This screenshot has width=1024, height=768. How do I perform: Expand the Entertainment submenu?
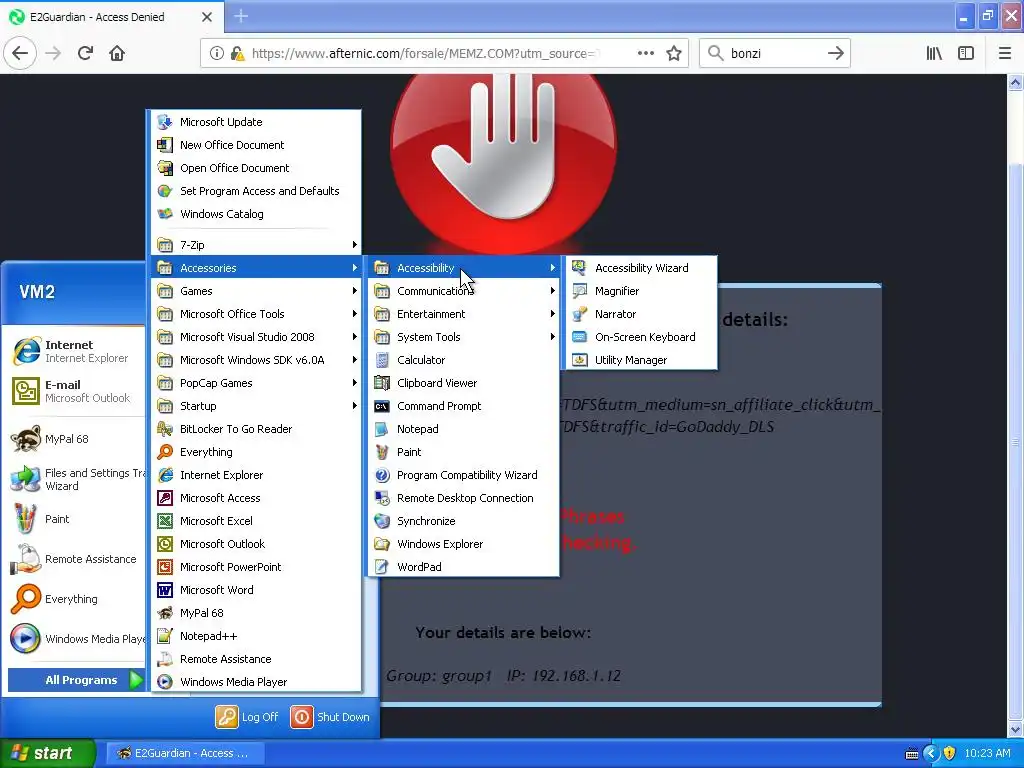click(463, 313)
